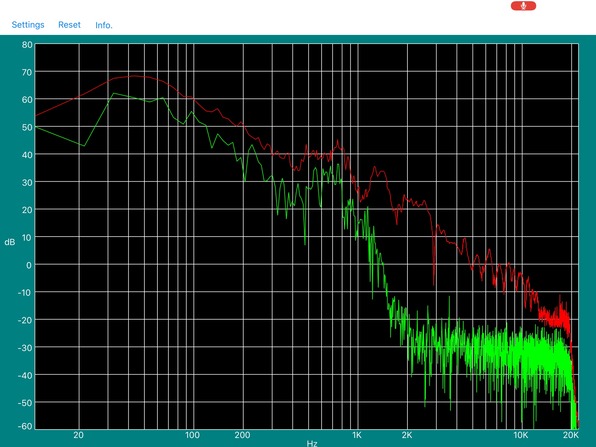Click the 20 frequency axis label

click(x=78, y=435)
